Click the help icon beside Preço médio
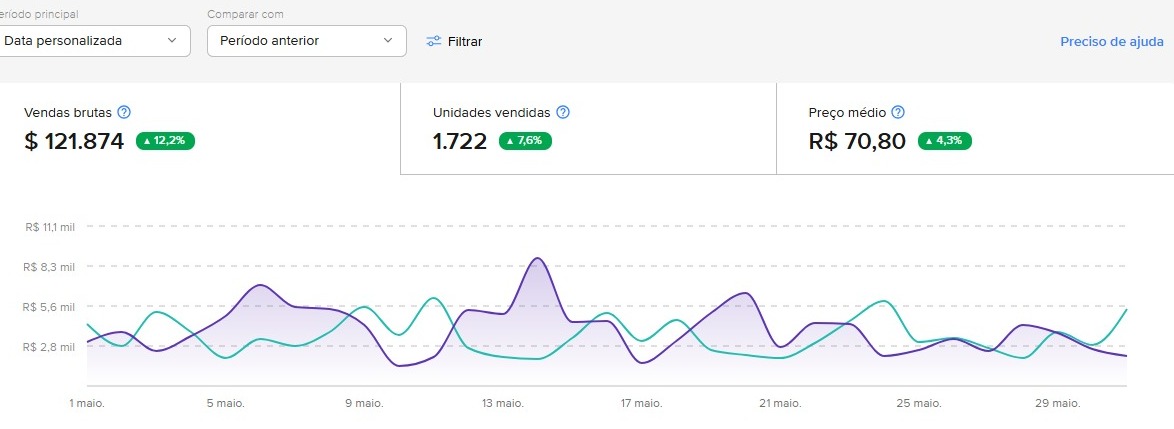This screenshot has width=1174, height=429. [x=898, y=113]
